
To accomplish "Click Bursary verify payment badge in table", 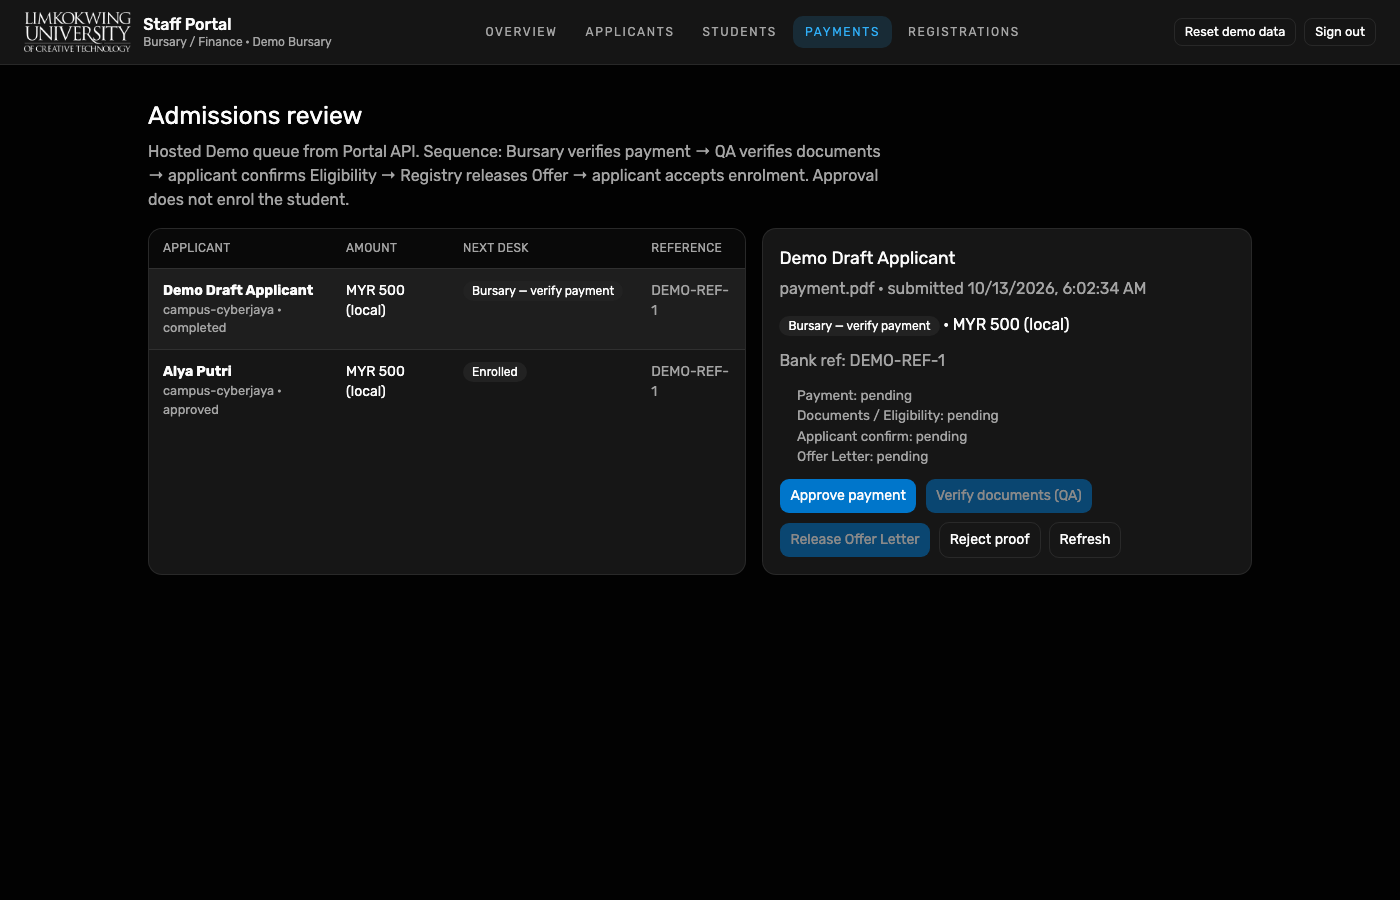I will pyautogui.click(x=543, y=291).
